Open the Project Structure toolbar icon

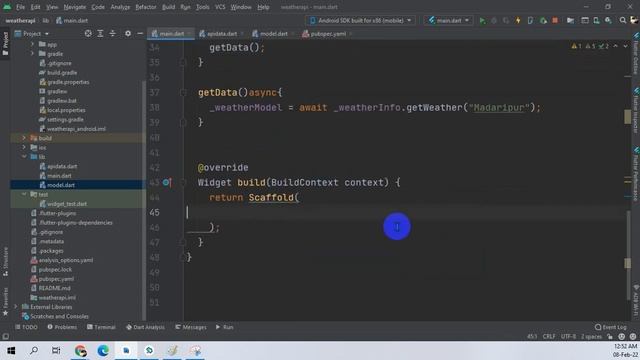point(570,20)
